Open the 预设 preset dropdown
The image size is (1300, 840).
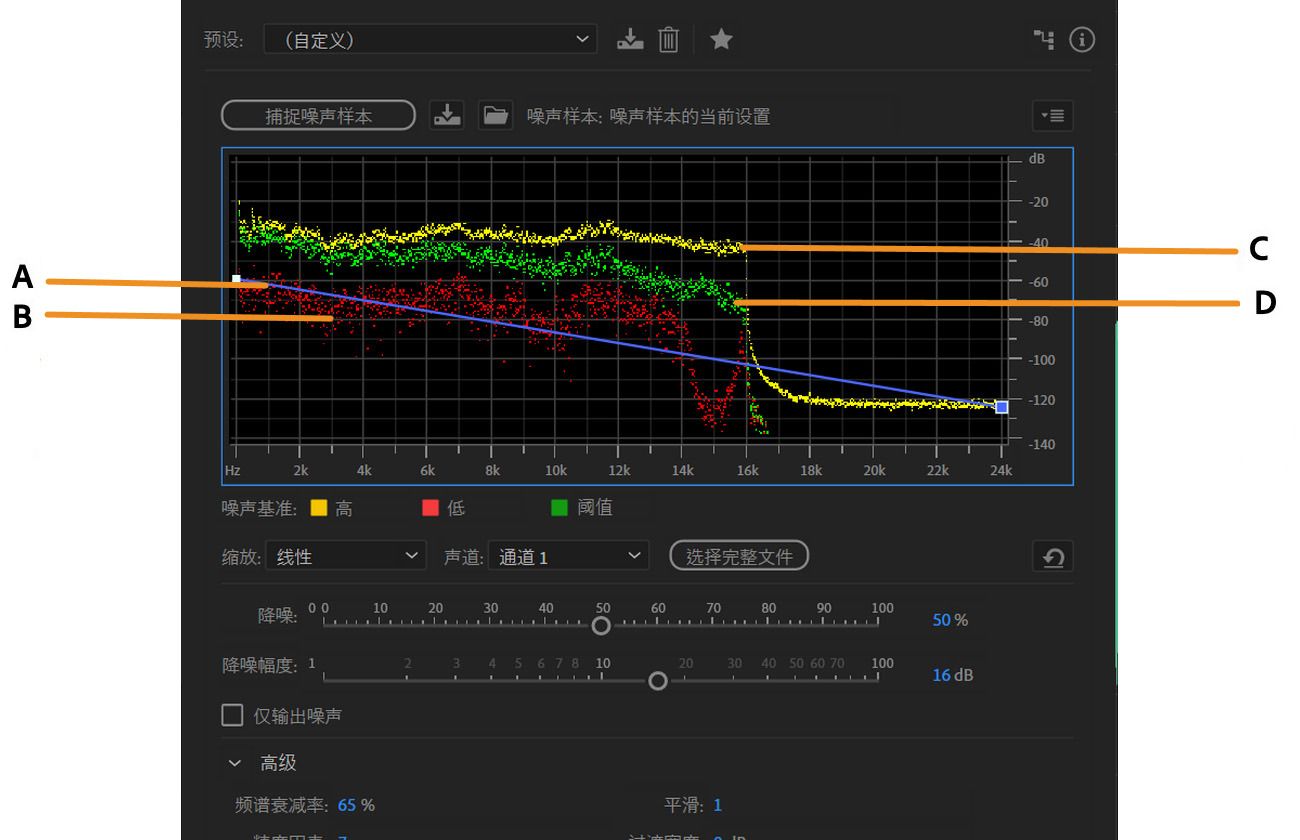[430, 39]
